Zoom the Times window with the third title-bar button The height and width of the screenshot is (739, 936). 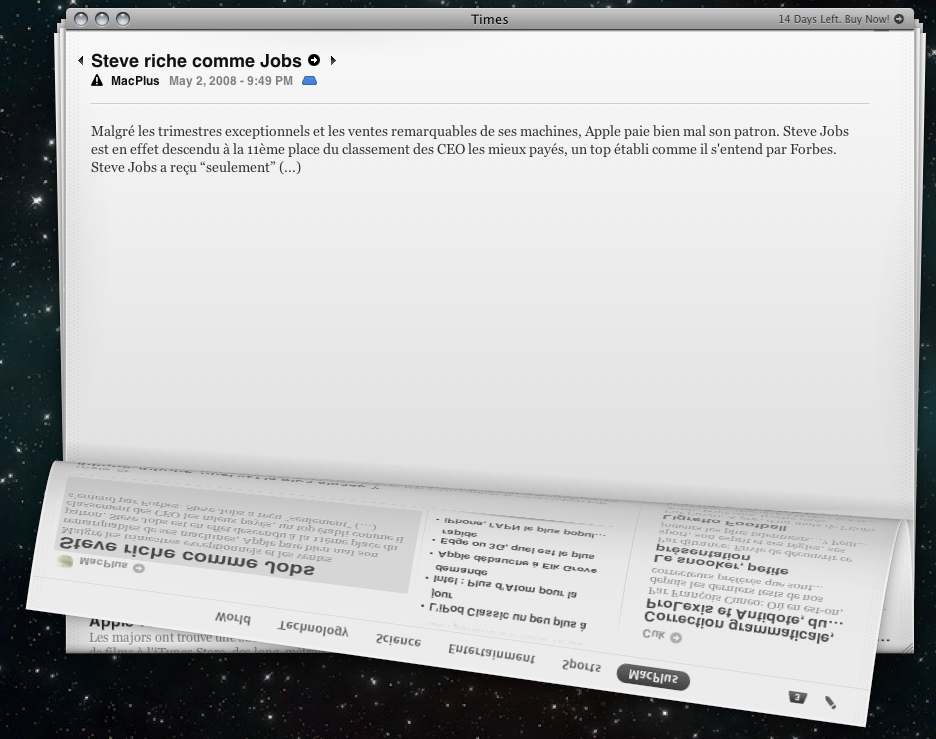coord(123,19)
